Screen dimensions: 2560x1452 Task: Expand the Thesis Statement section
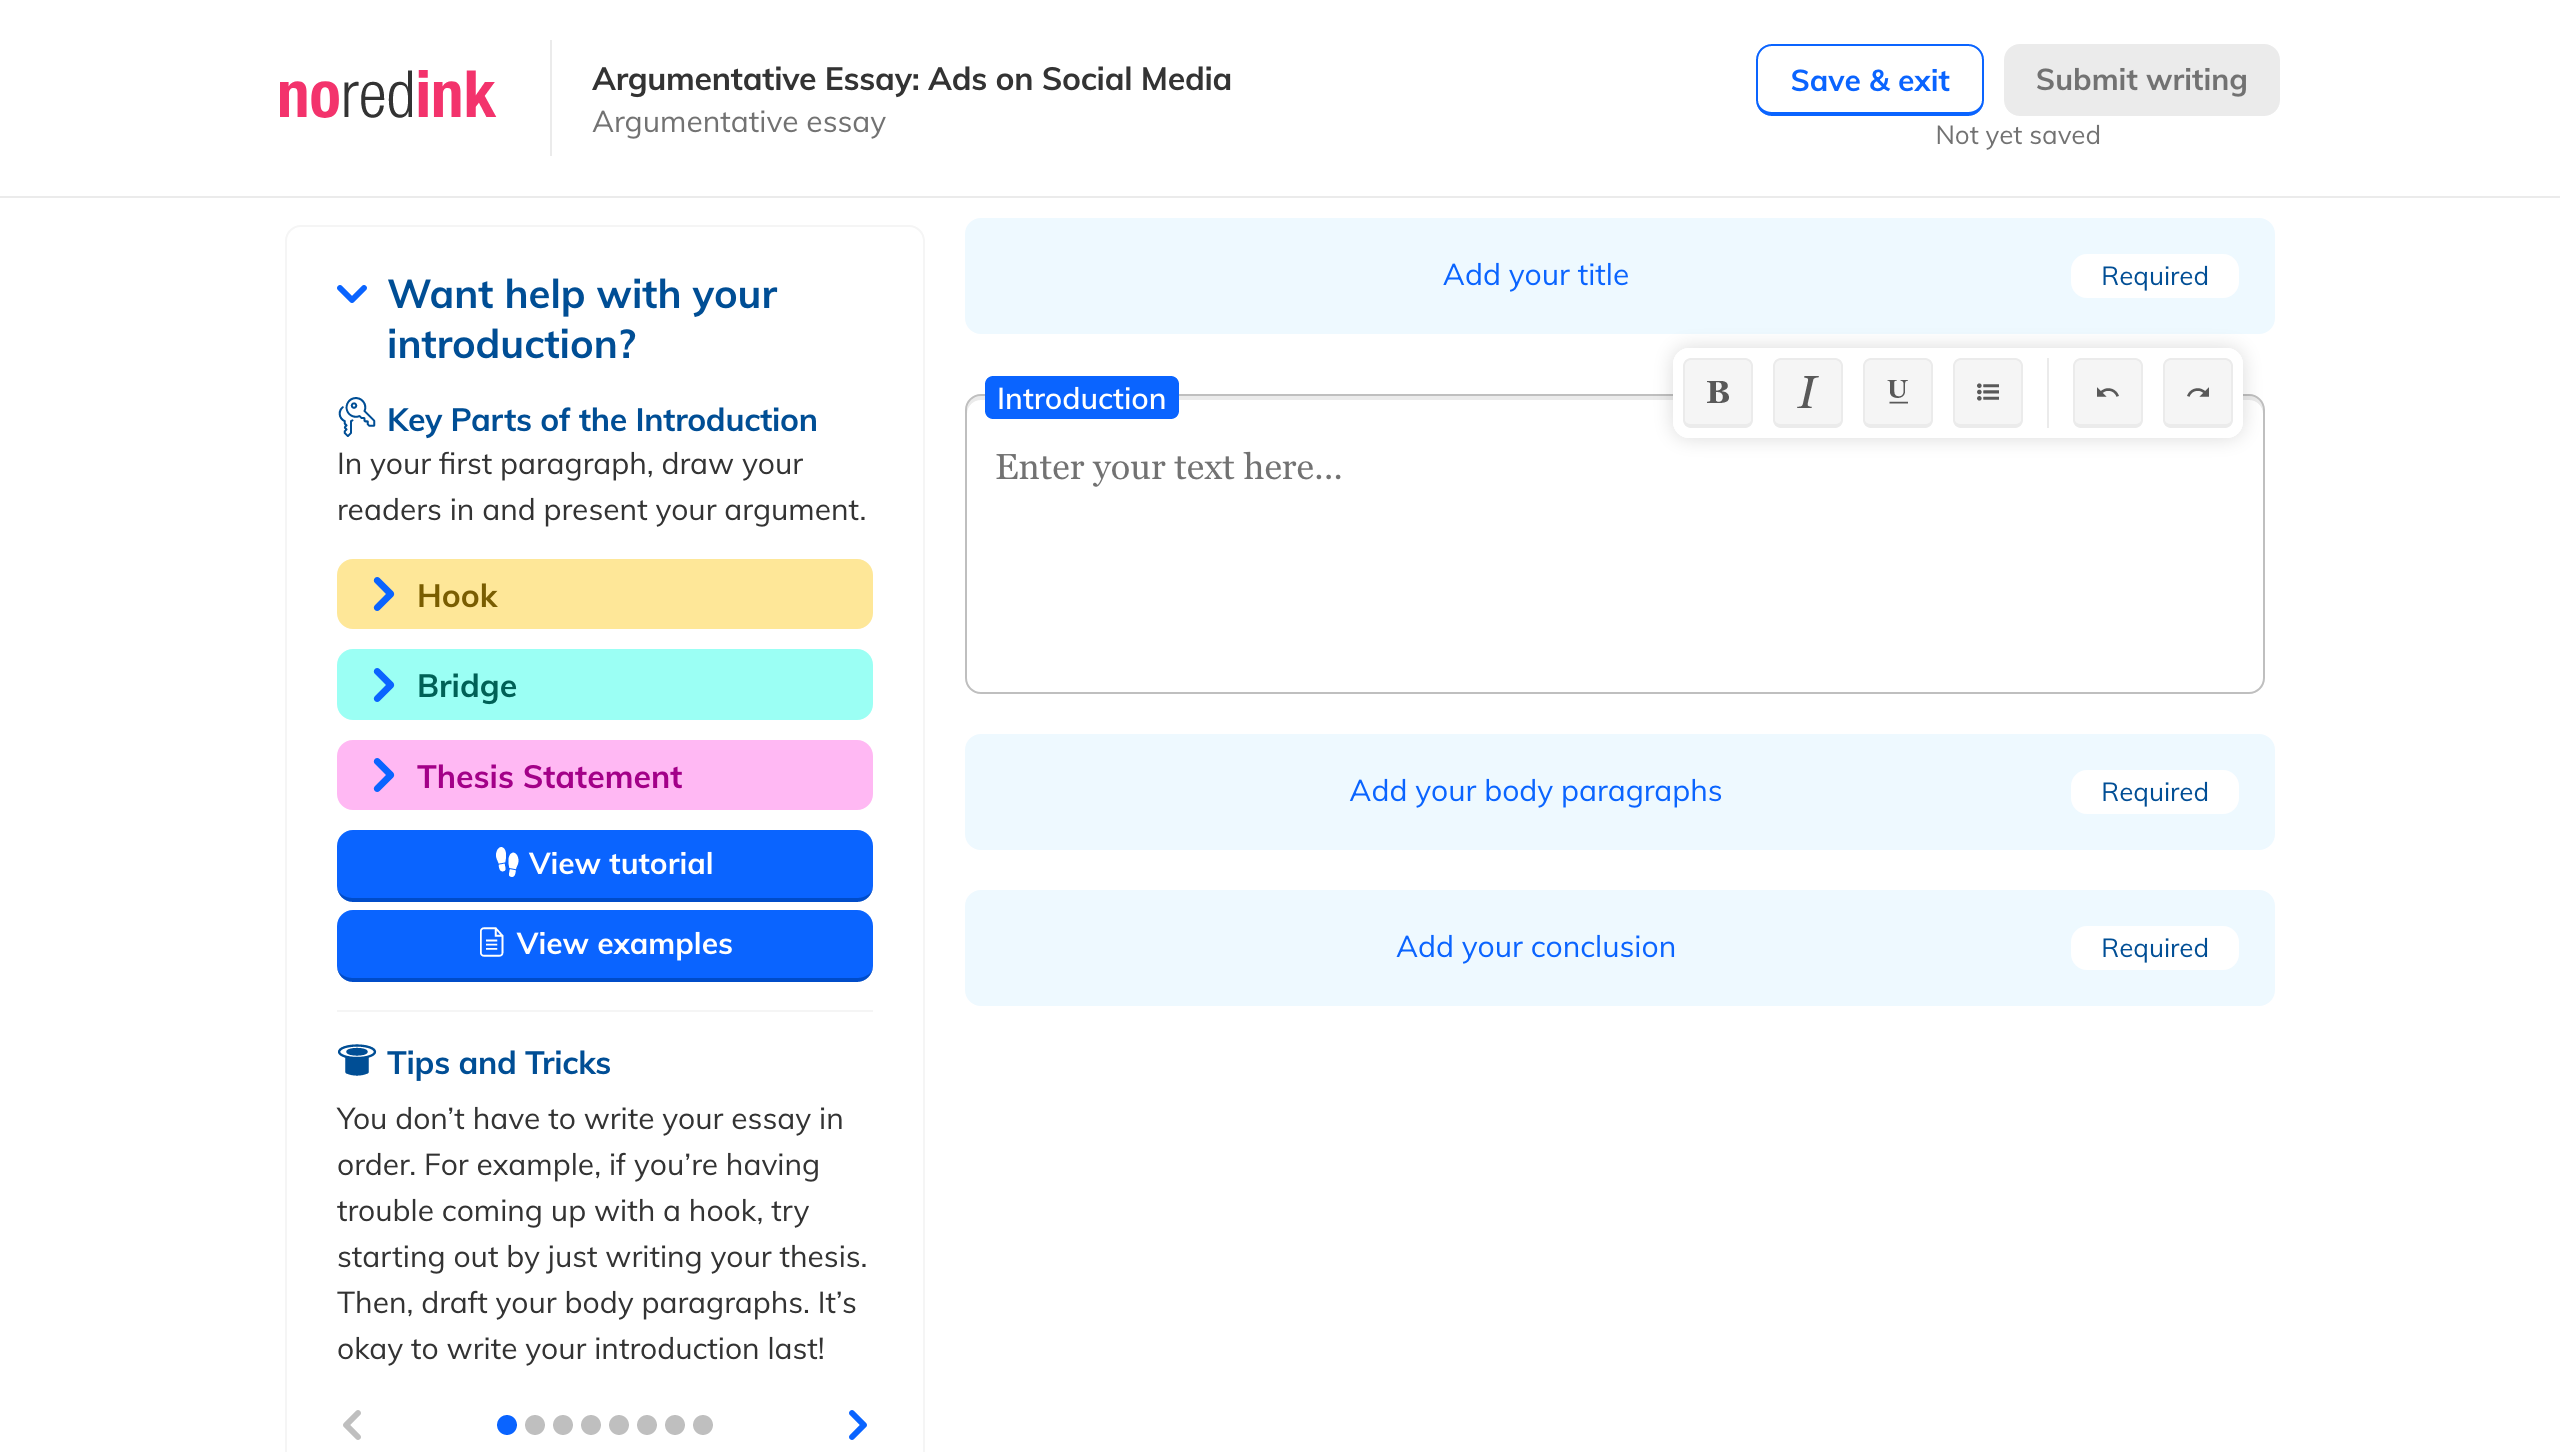tap(604, 776)
